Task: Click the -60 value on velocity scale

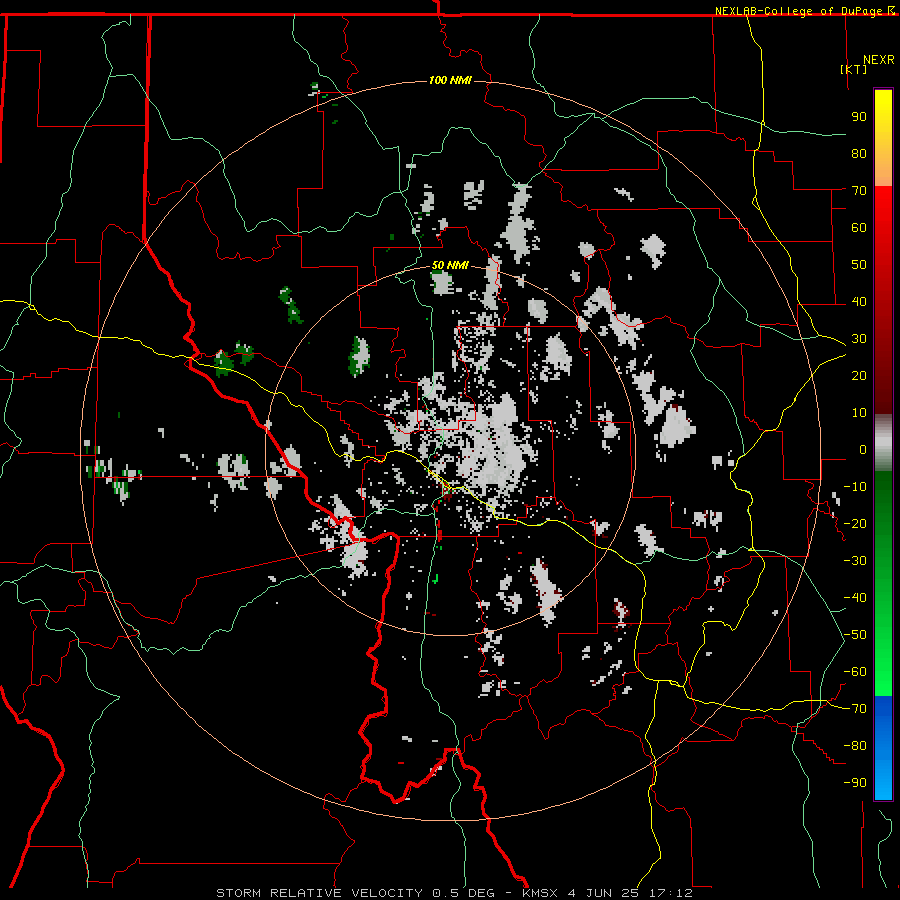Action: coord(855,672)
